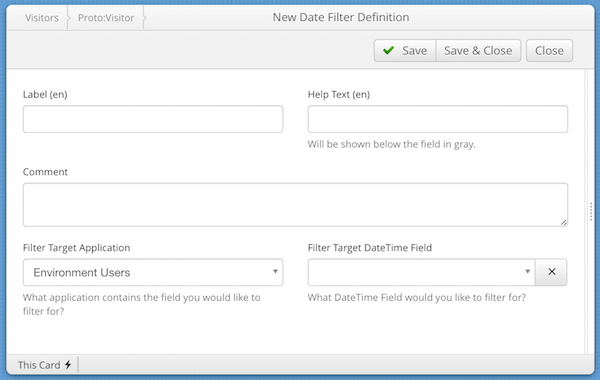Open the Filter Target Application dropdown
This screenshot has width=600, height=380.
tap(153, 272)
